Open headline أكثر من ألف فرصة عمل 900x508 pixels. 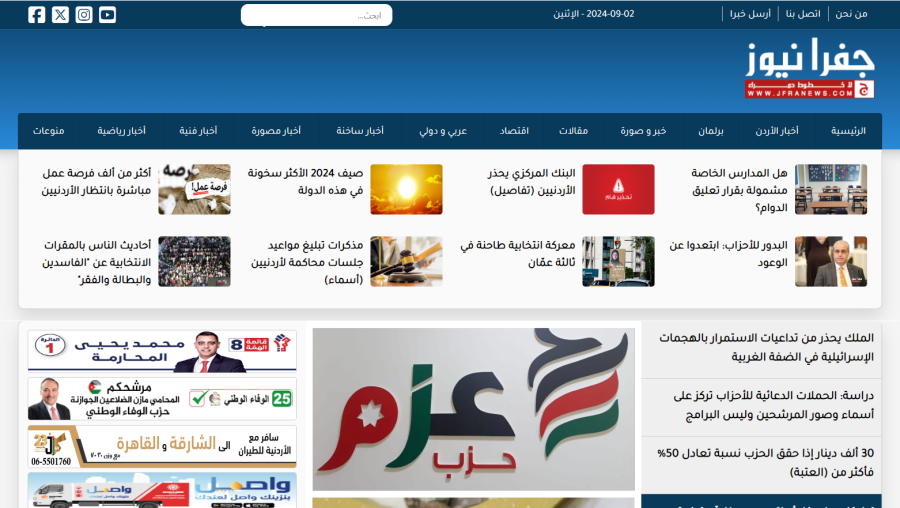(96, 181)
